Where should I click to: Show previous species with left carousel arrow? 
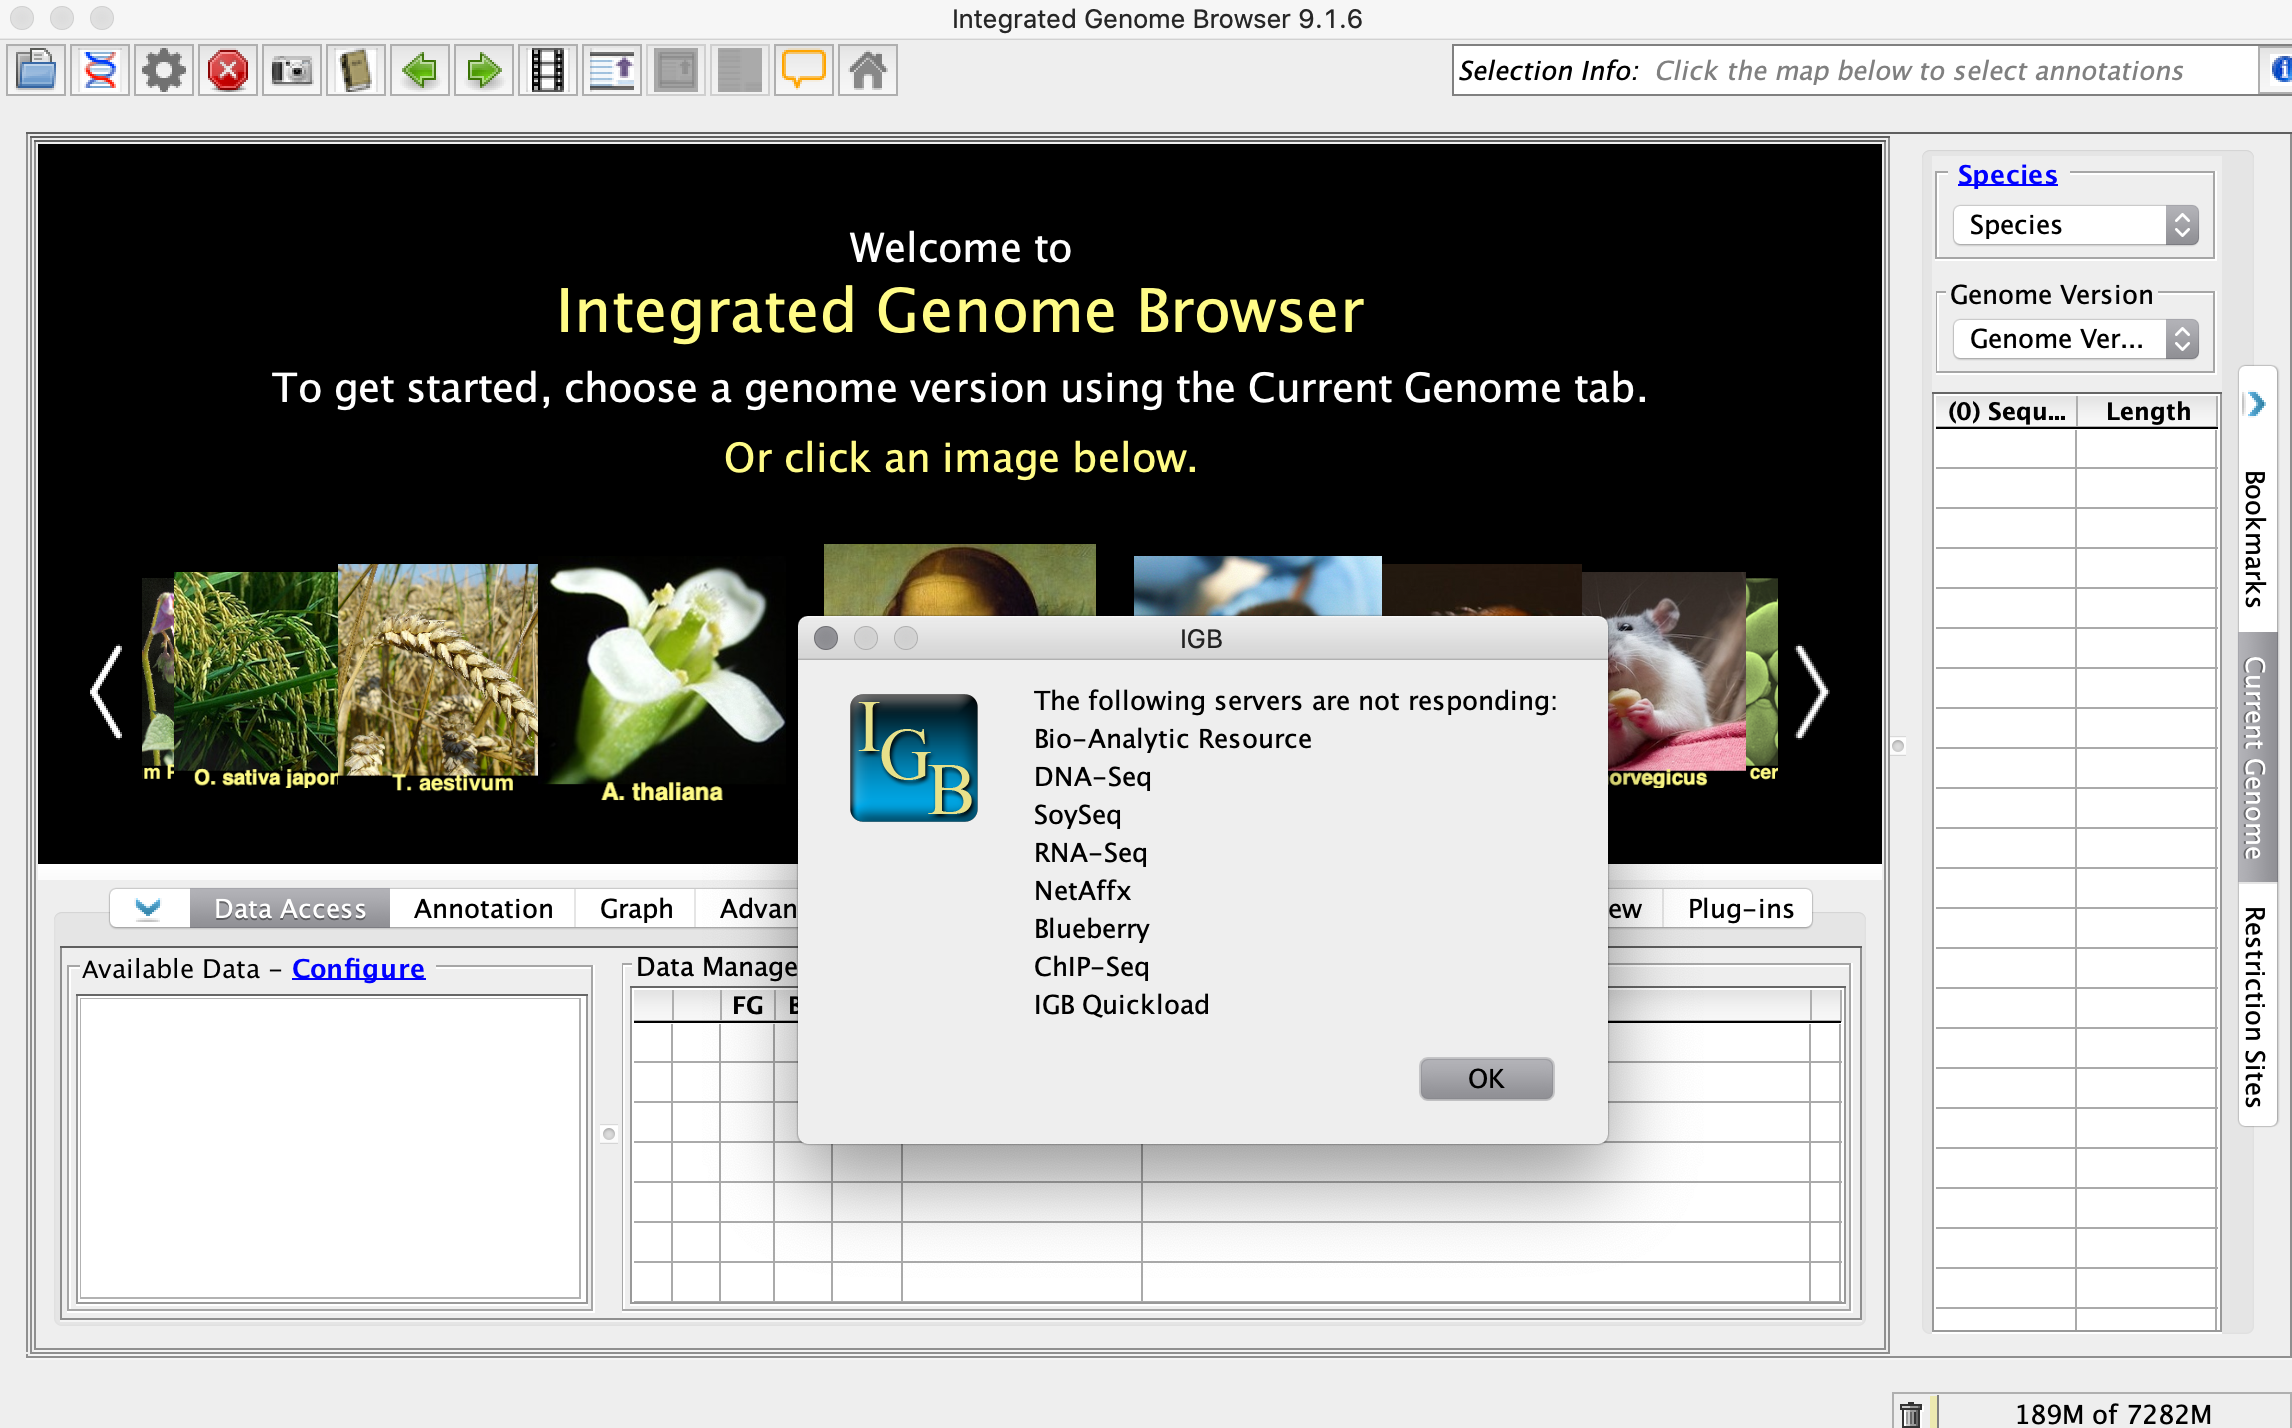pyautogui.click(x=106, y=692)
